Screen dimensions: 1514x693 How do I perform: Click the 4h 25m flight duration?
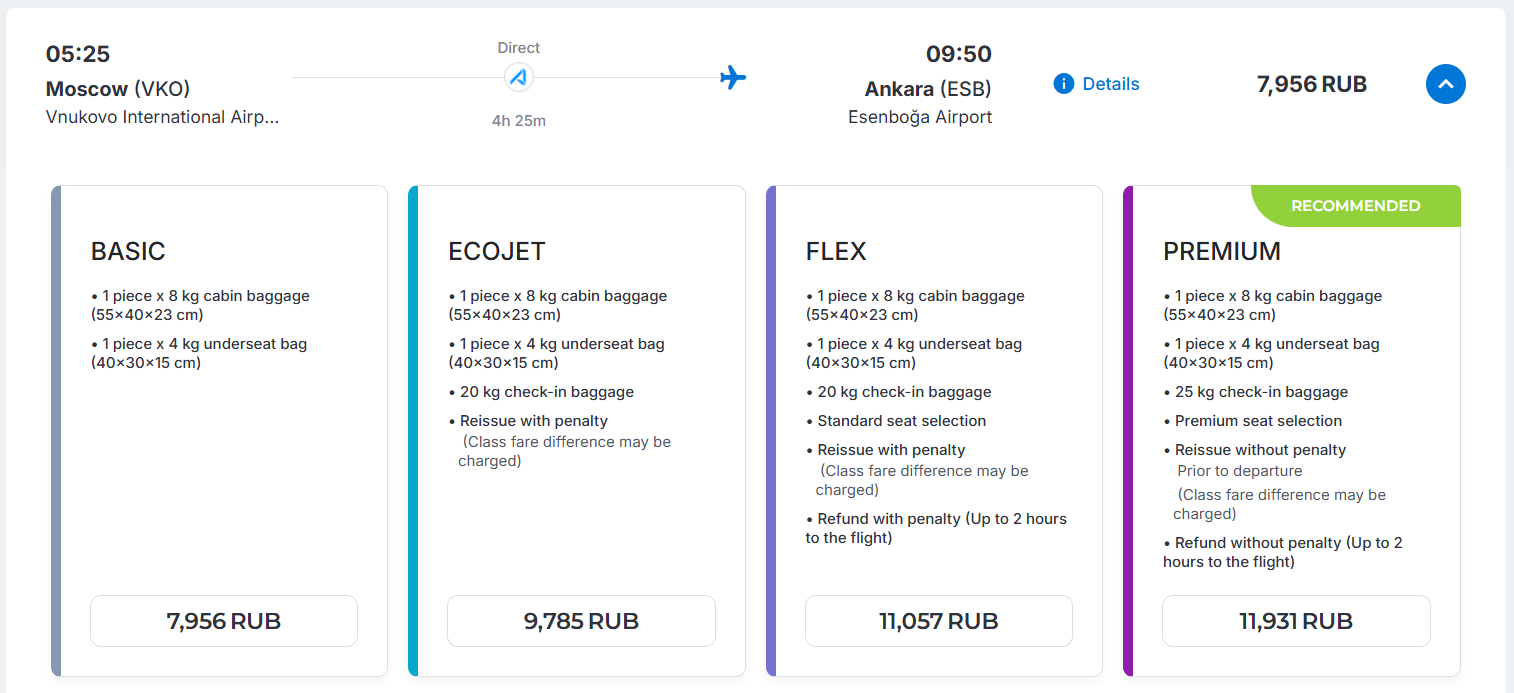point(518,121)
